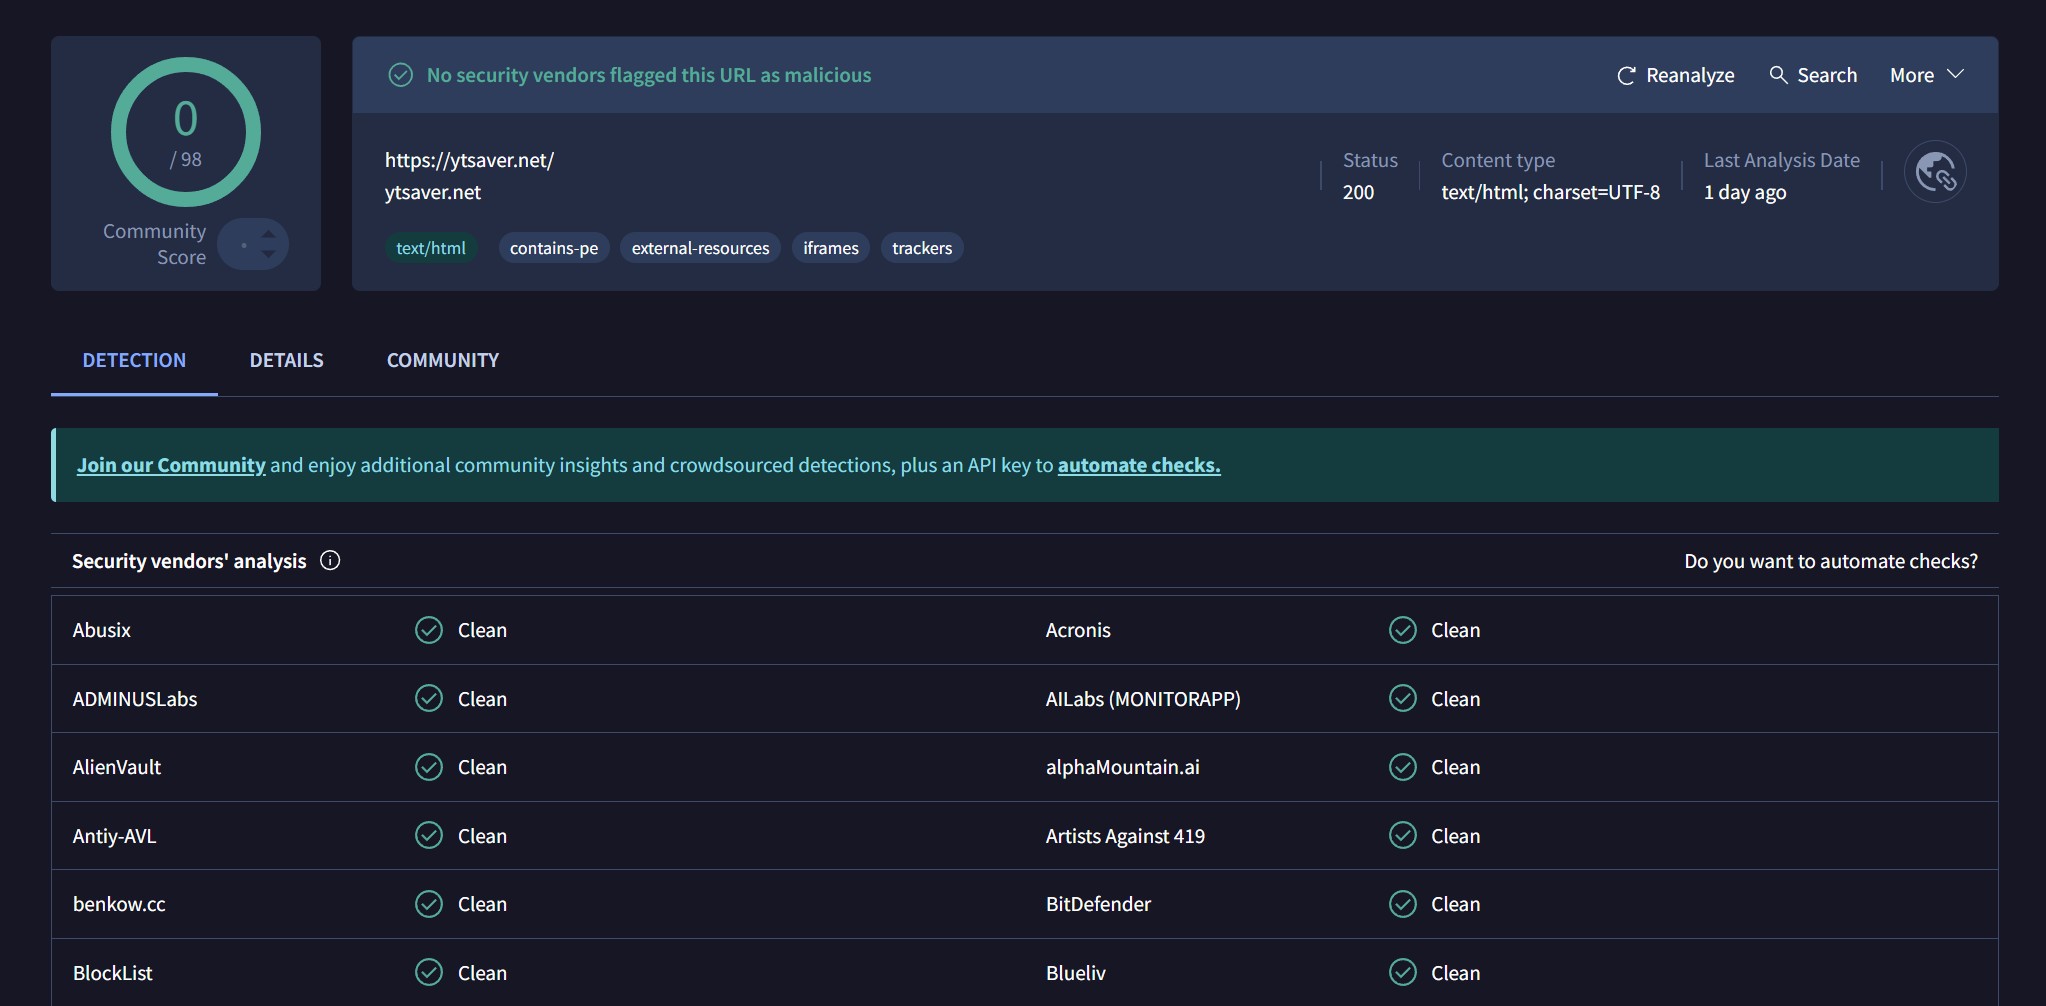Click the Security vendors' analysis info icon
Screen dimensions: 2046x1006
[330, 561]
